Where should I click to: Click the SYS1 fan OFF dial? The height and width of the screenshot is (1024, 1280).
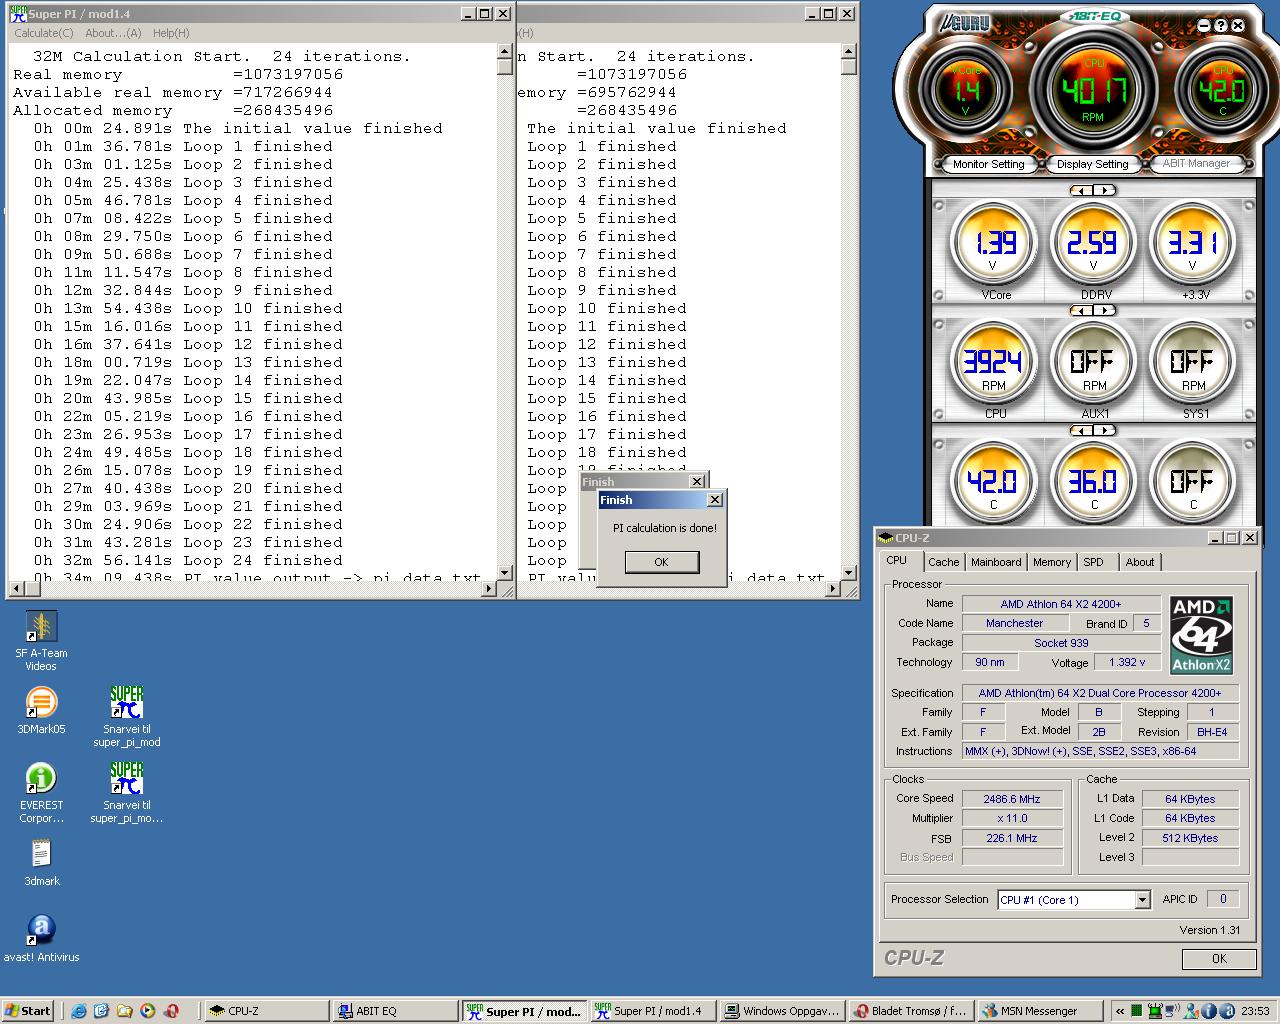tap(1192, 363)
